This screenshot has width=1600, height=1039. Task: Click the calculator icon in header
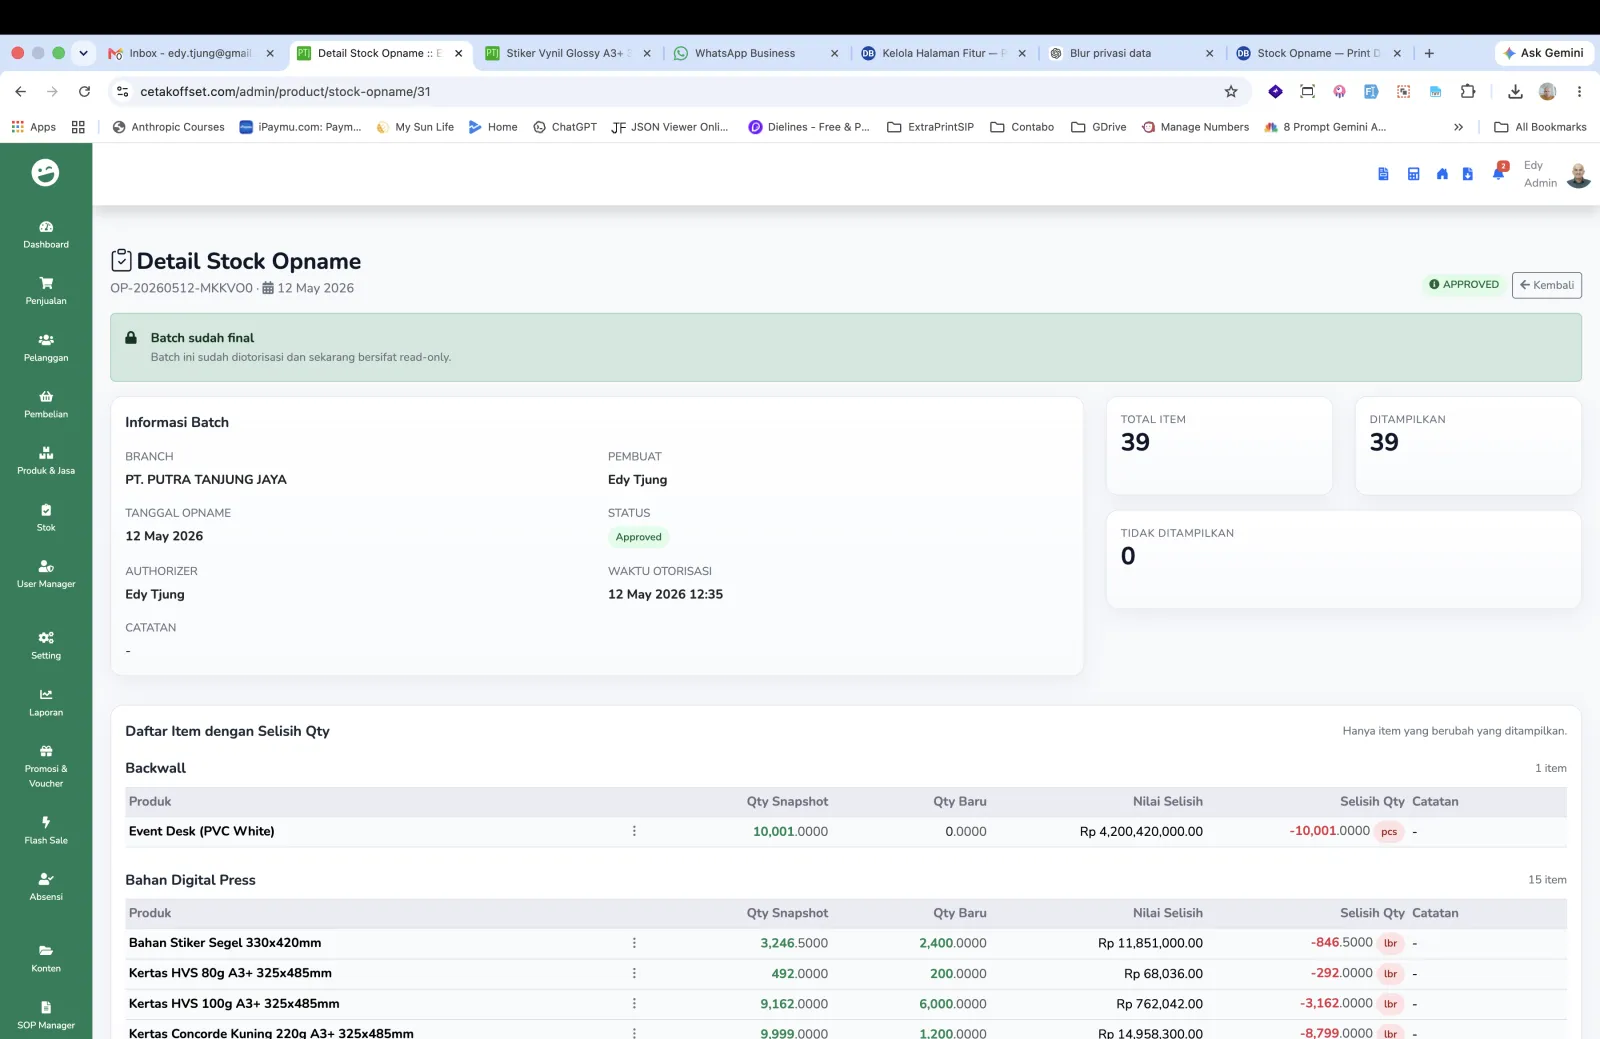pyautogui.click(x=1413, y=174)
